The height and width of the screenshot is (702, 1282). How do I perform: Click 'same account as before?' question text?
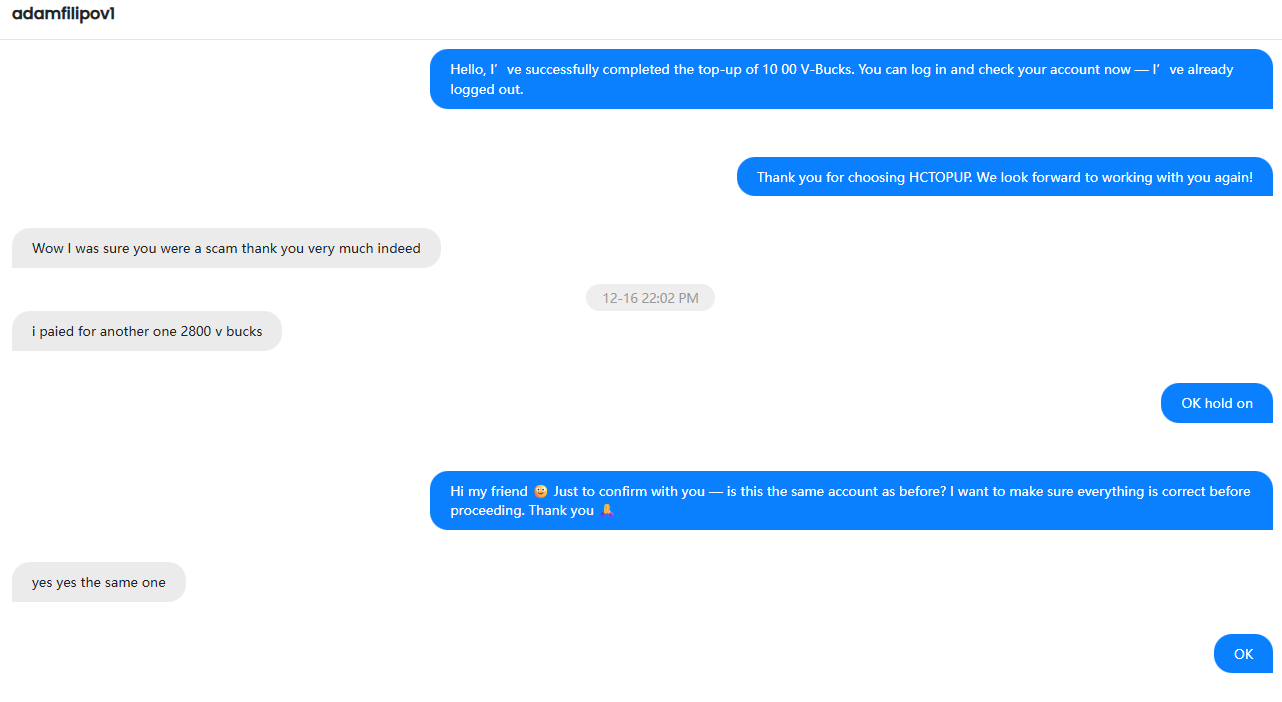(866, 491)
